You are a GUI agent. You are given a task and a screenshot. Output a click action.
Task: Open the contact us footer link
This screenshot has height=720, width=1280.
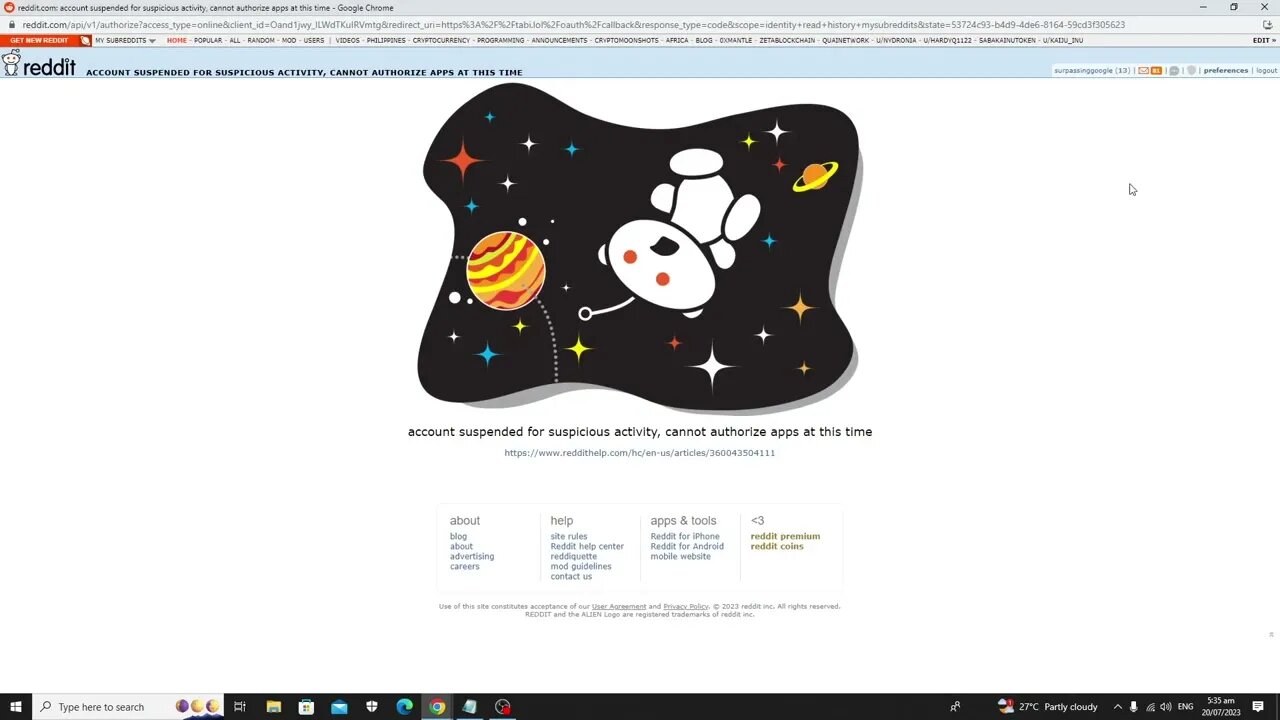click(x=571, y=577)
